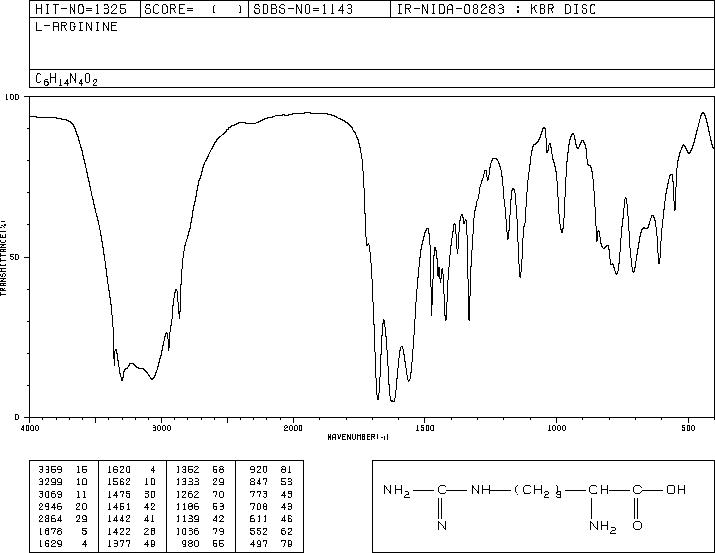Select peak entry 1186 in the table
The width and height of the screenshot is (715, 553).
pos(200,506)
